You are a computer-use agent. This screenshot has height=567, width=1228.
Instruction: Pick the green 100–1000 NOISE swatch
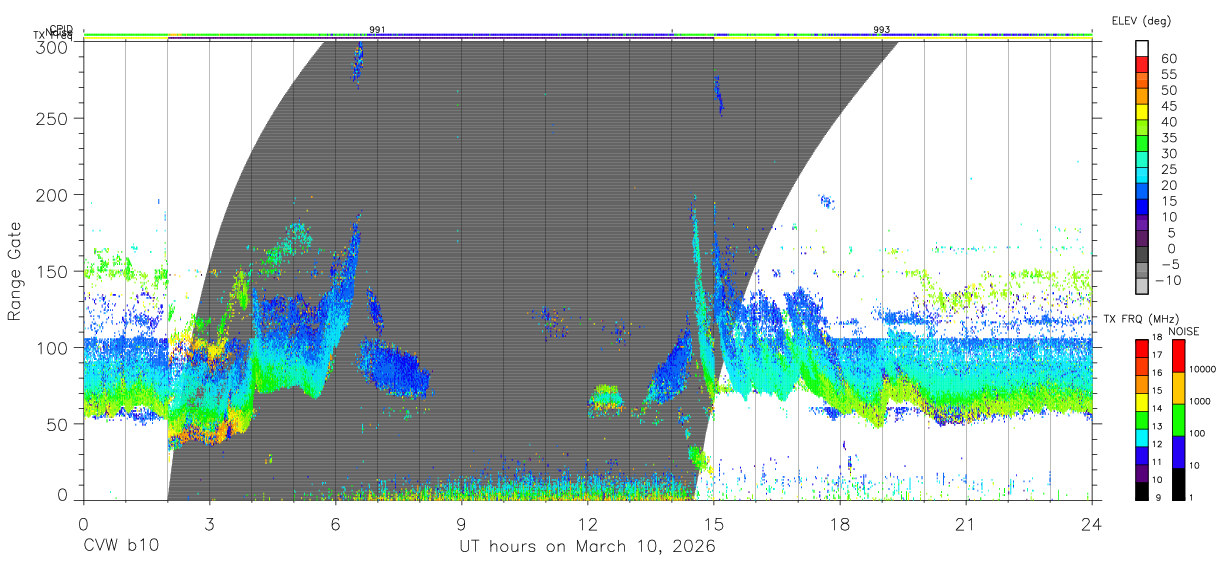(1178, 418)
